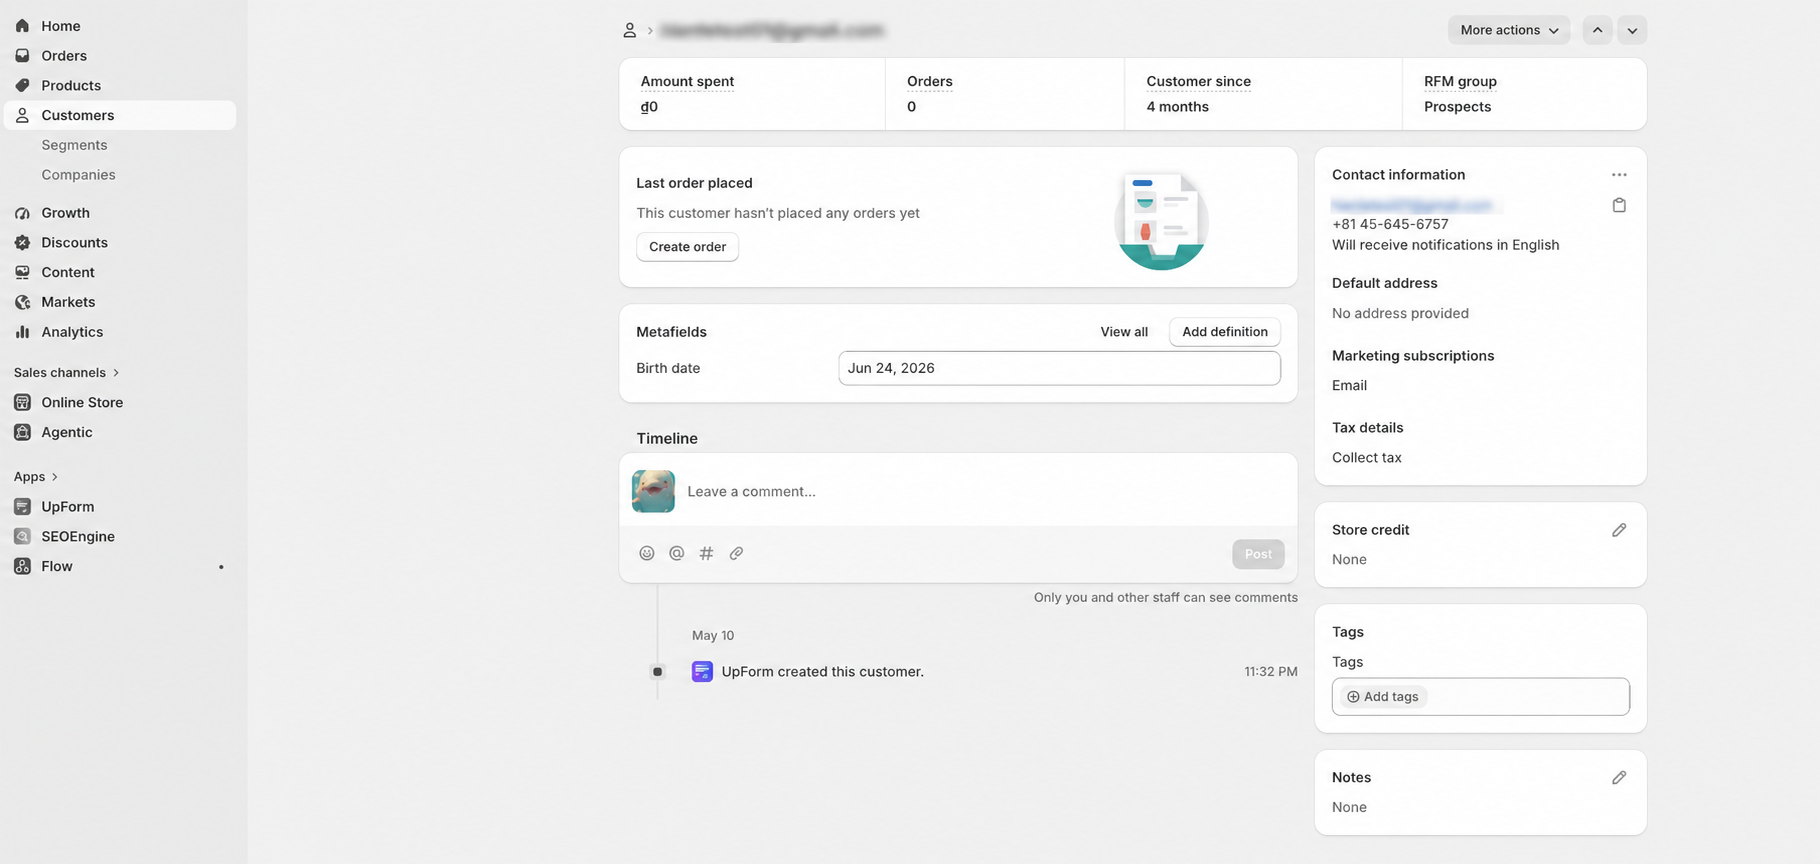Screen dimensions: 1820x864
Task: Click the Prospects RFM value
Action: point(1457,107)
